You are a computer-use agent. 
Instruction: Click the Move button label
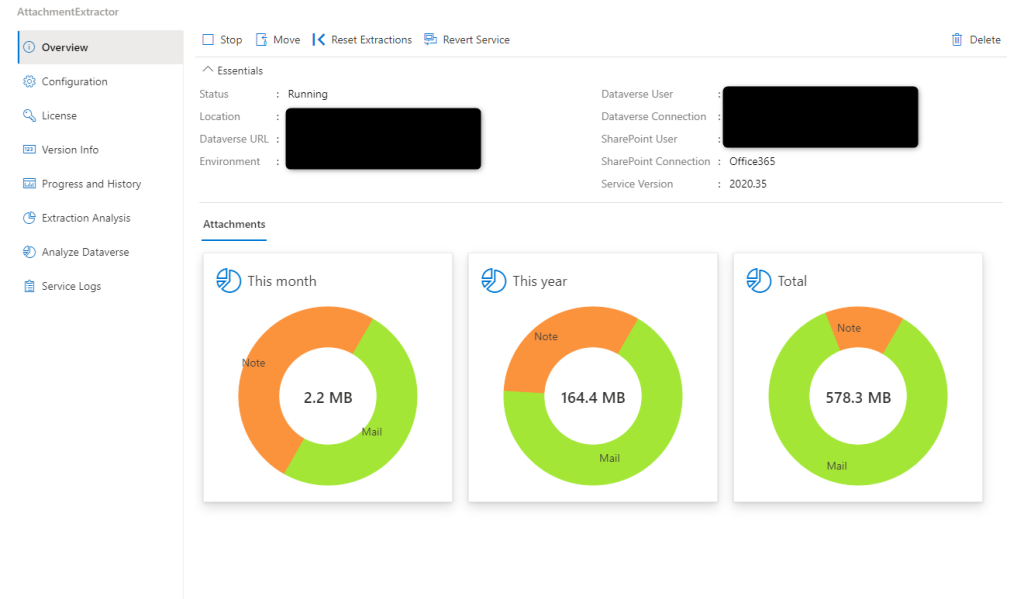click(287, 40)
